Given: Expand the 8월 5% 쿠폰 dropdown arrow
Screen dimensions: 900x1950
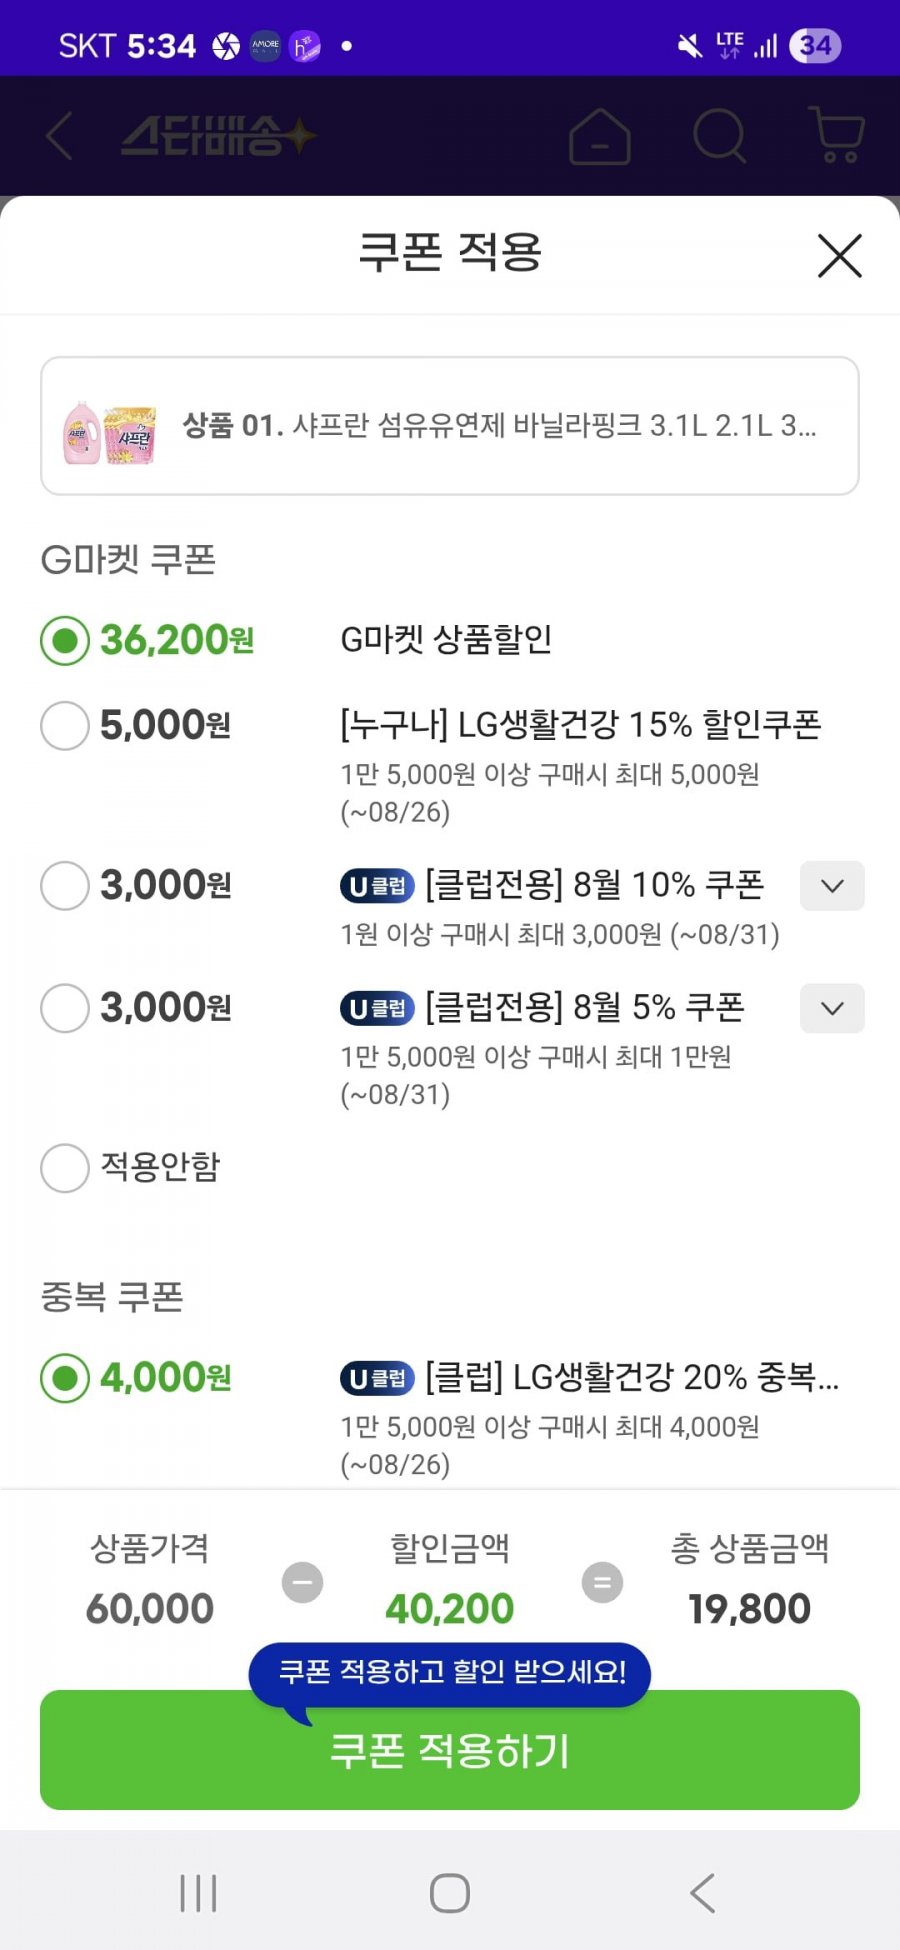Looking at the screenshot, I should [x=832, y=1008].
